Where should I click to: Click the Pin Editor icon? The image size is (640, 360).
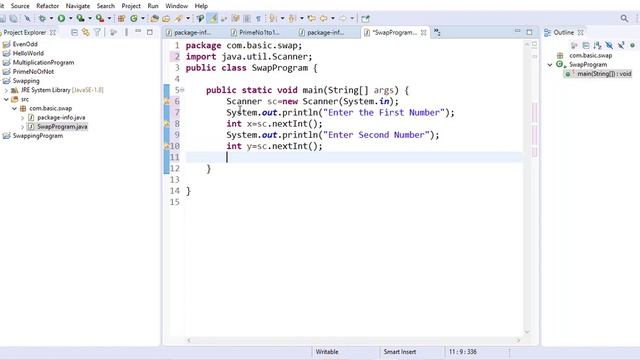365,18
